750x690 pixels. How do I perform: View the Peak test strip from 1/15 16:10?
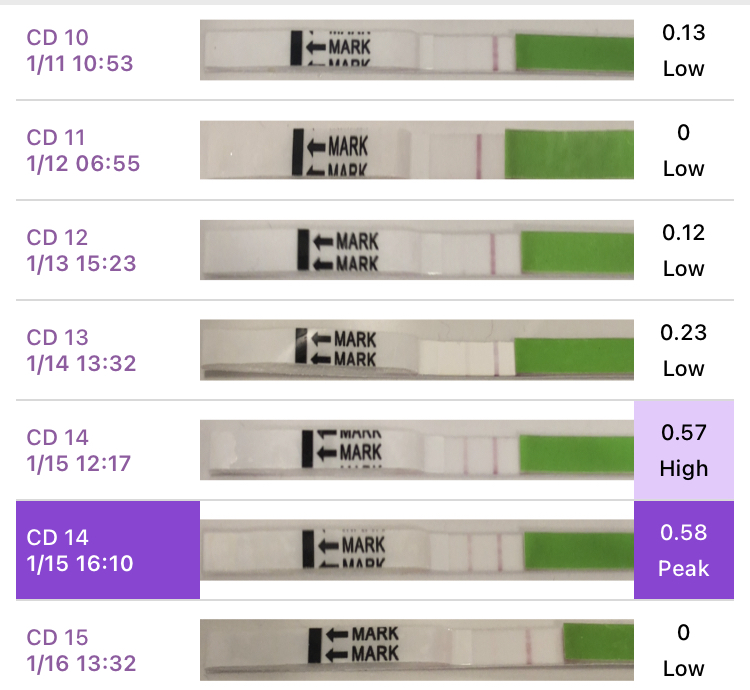click(418, 550)
